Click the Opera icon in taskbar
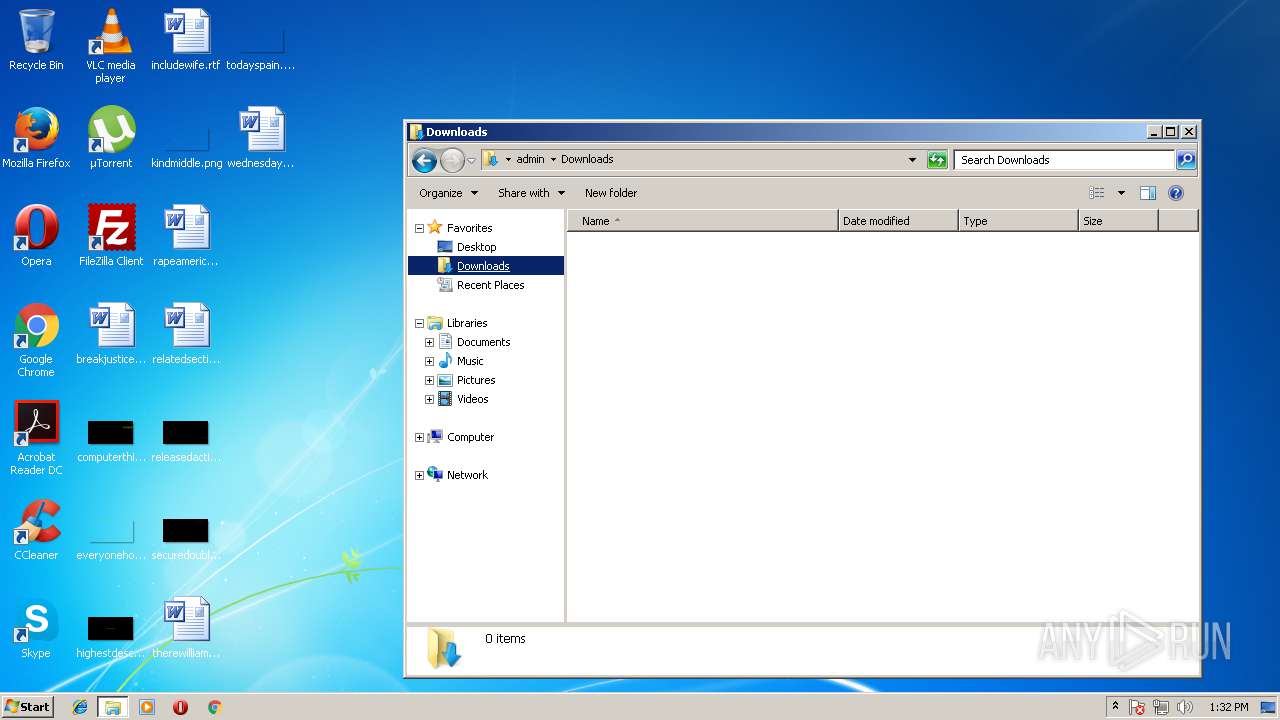 point(181,707)
